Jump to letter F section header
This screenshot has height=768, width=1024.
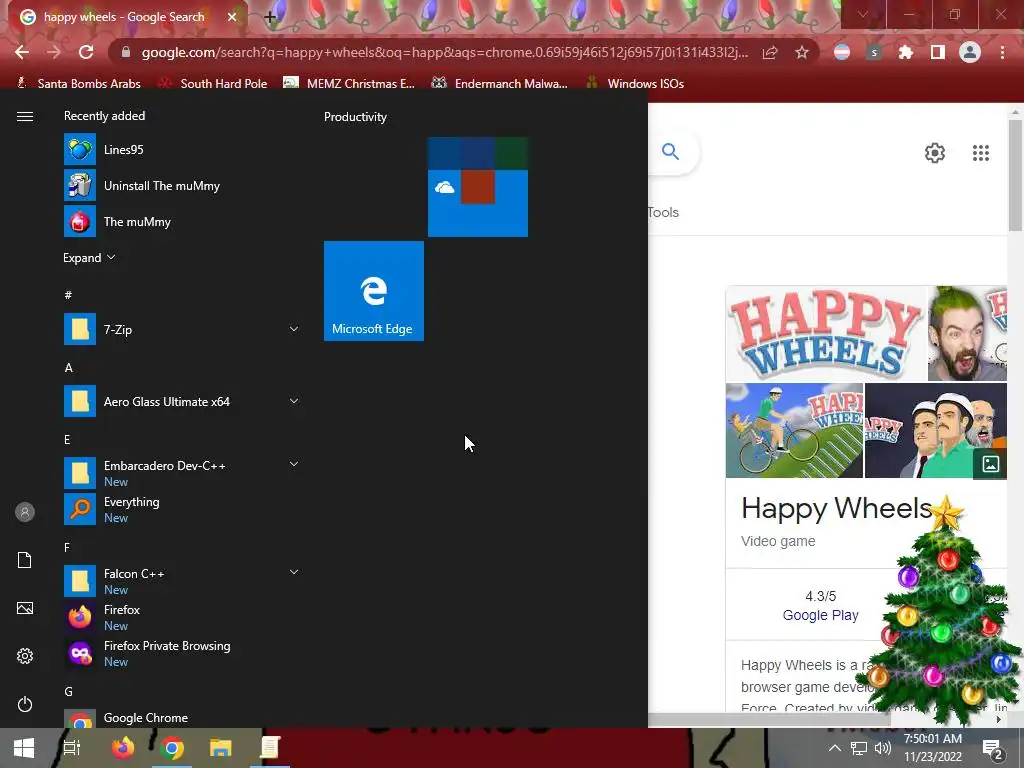[67, 547]
